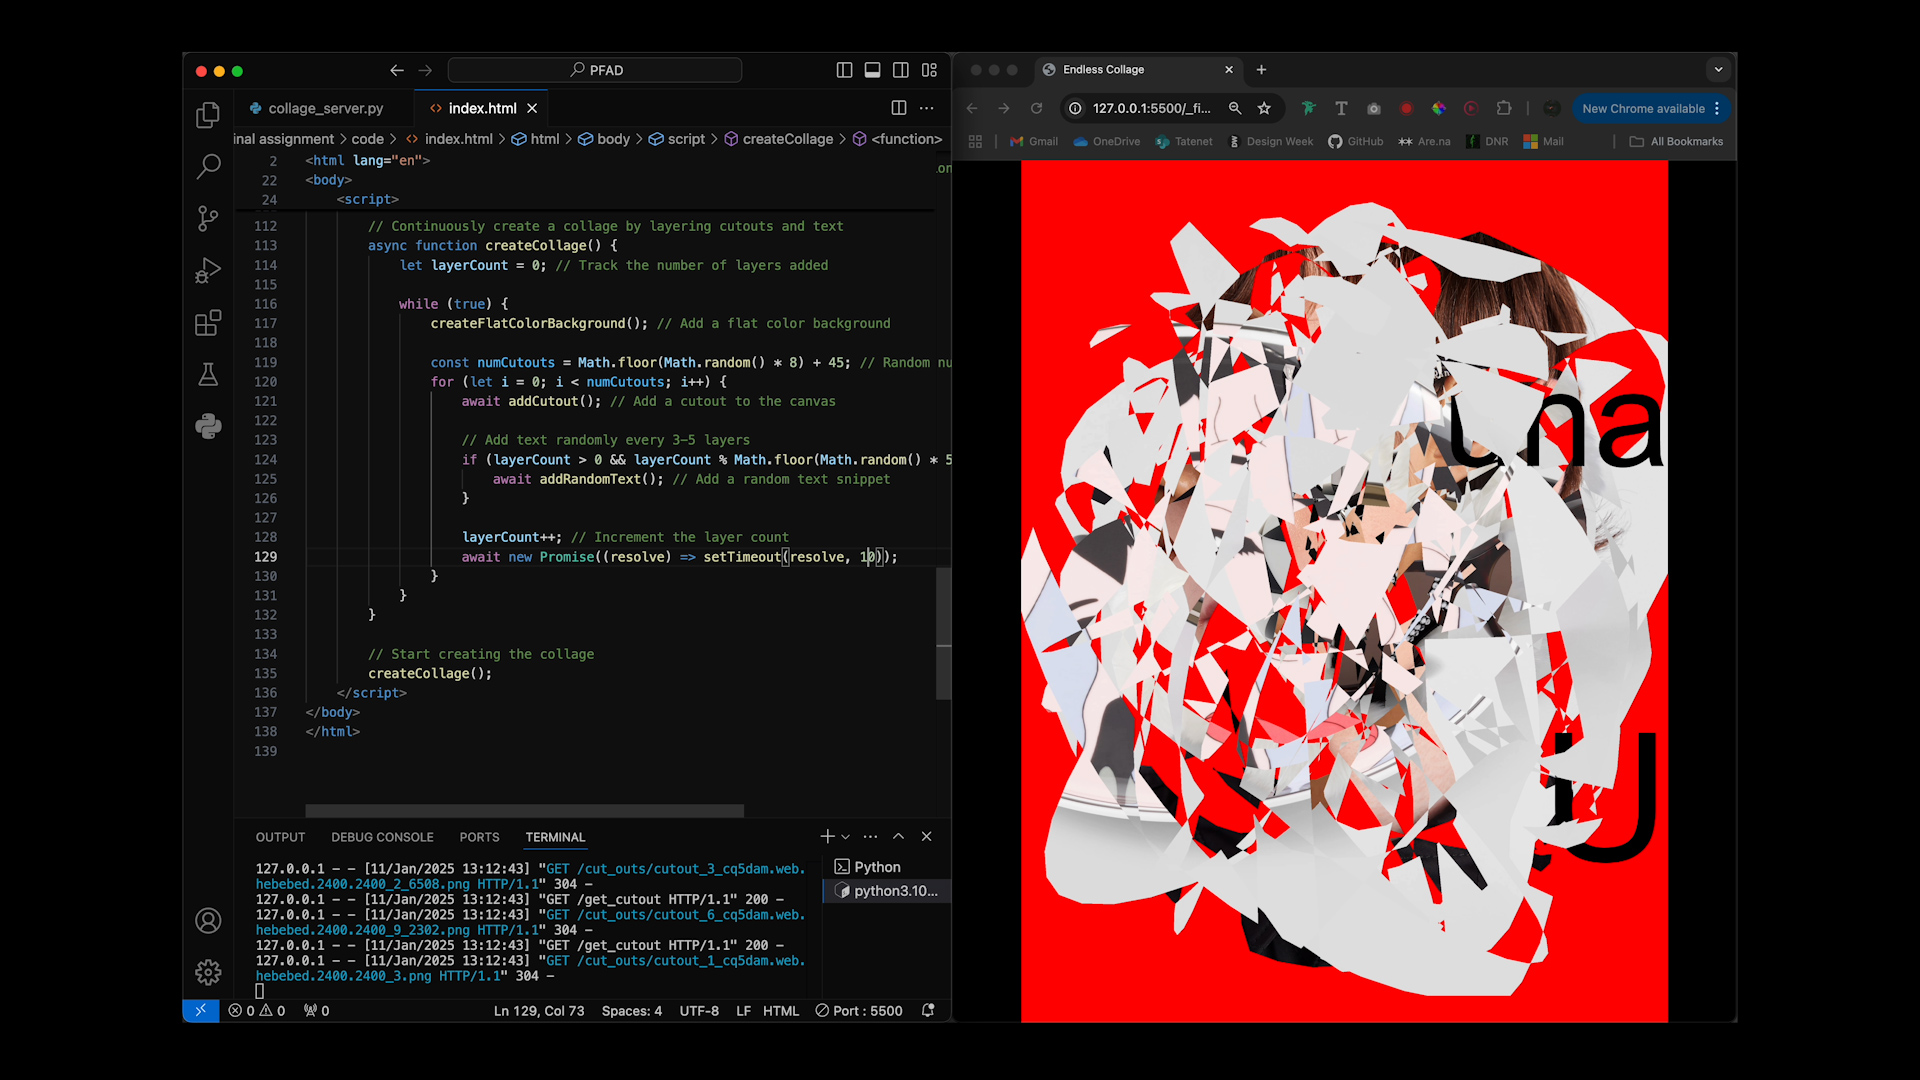This screenshot has height=1080, width=1920.
Task: Open the Design Week bookmark
Action: pos(1270,142)
